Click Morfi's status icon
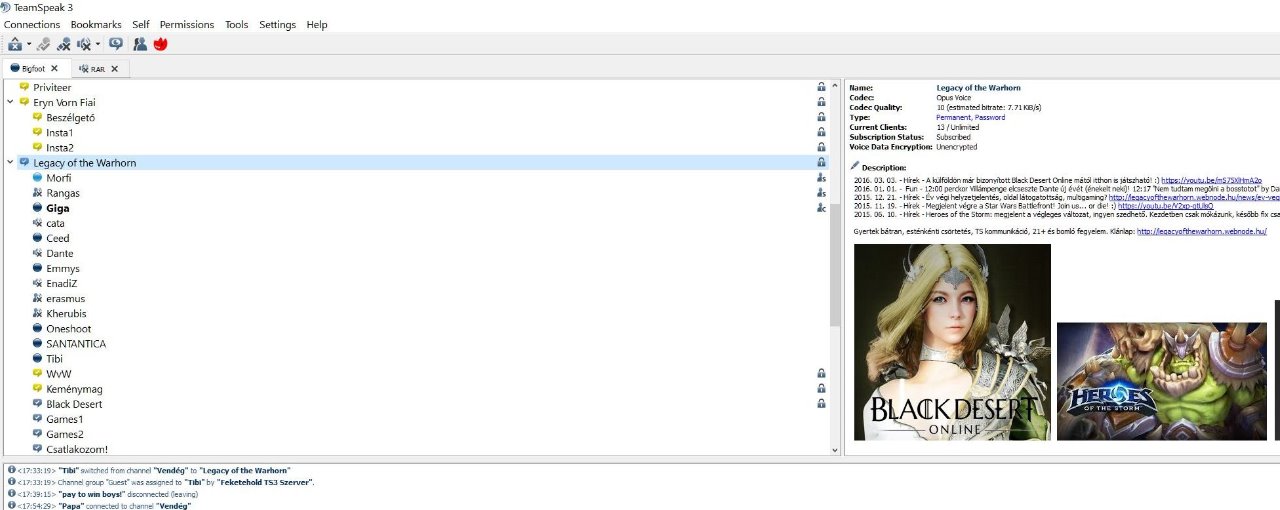Image resolution: width=1280 pixels, height=510 pixels. click(37, 178)
